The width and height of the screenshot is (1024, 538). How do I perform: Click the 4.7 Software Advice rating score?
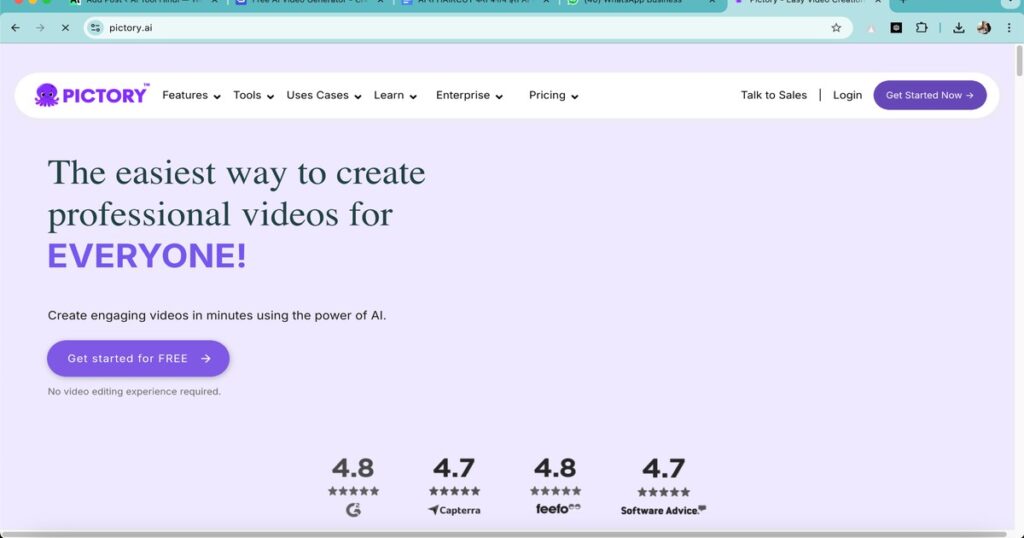pyautogui.click(x=663, y=468)
